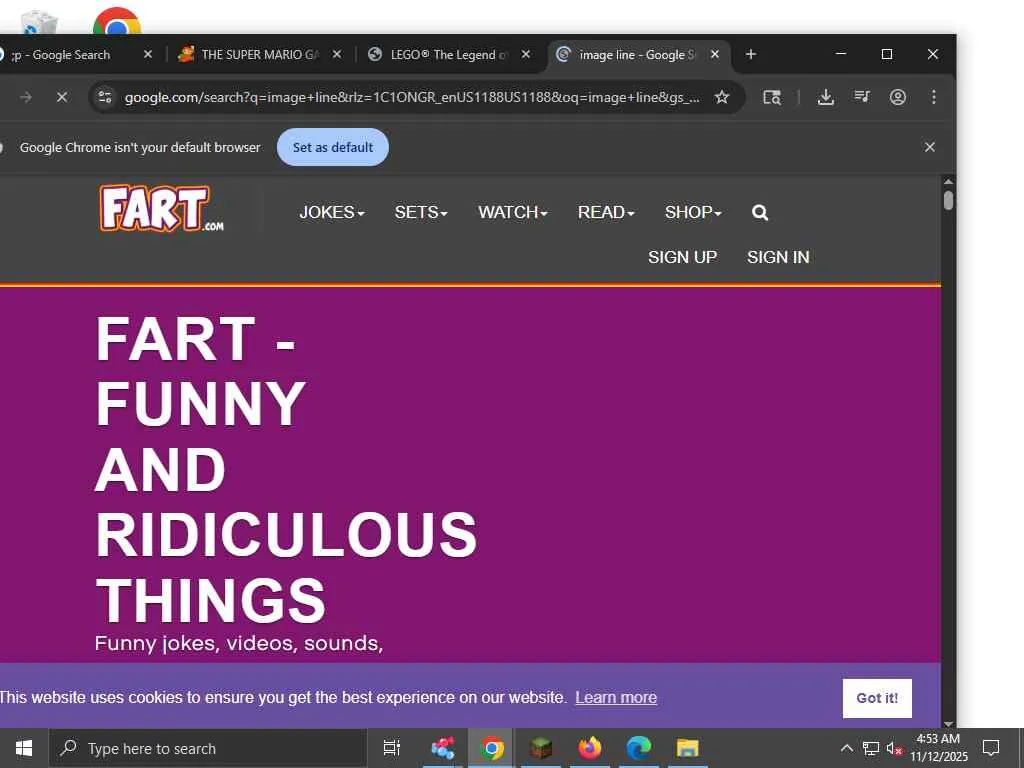Open the Chrome three-dot menu
Viewport: 1024px width, 768px height.
coord(934,97)
